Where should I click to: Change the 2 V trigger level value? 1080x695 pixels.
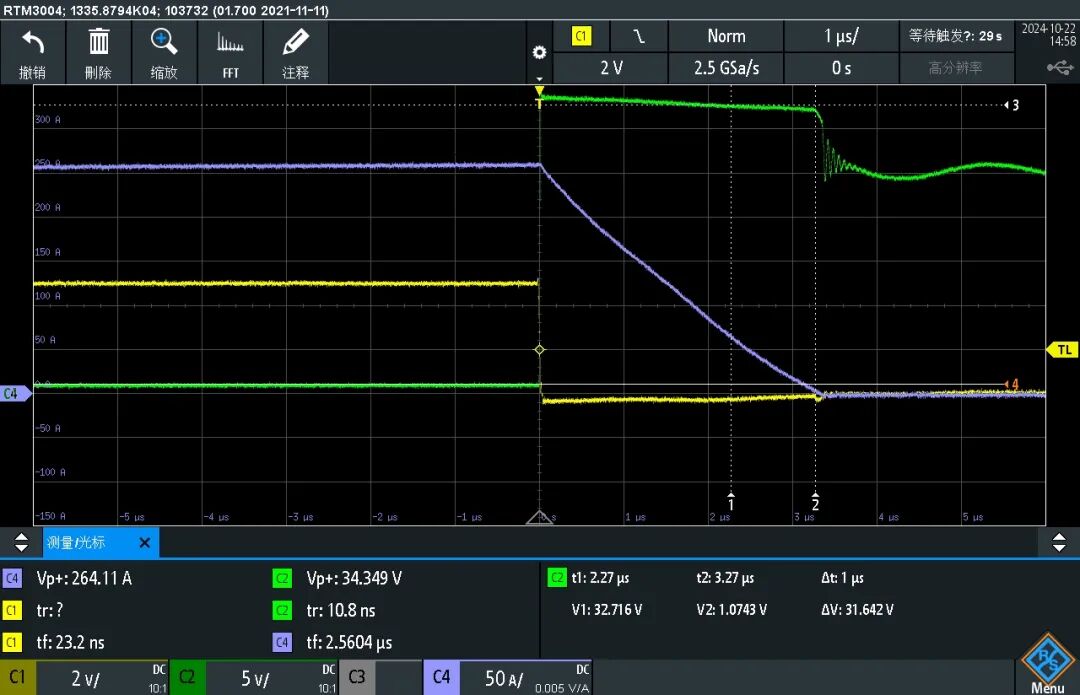tap(611, 68)
